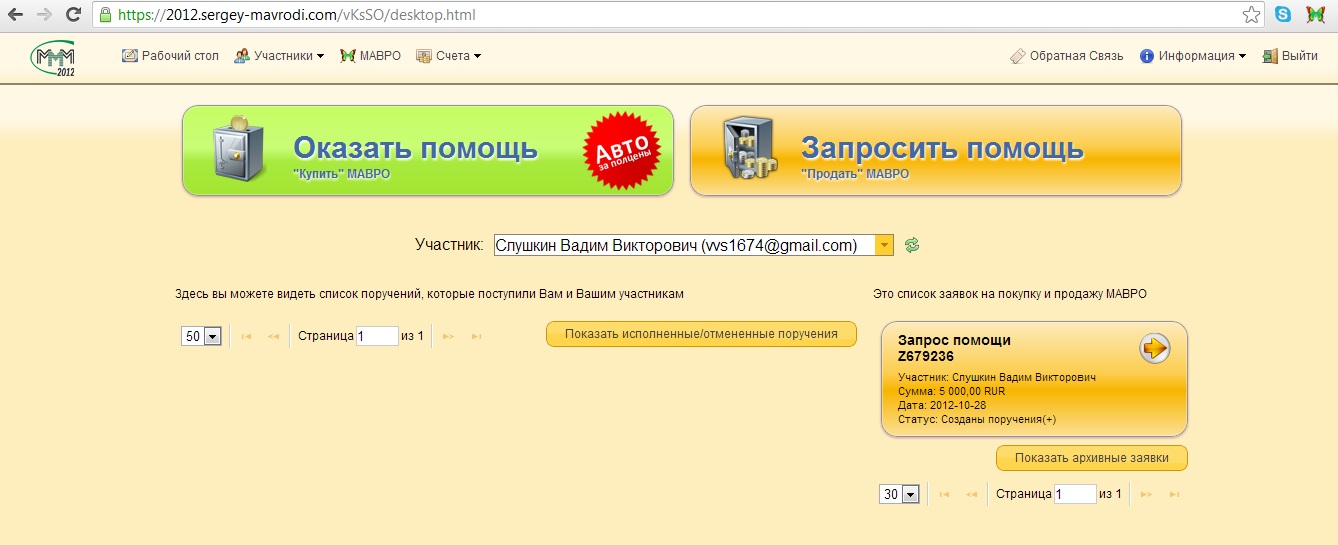
Task: Go to last page of orders list
Action: (x=477, y=336)
